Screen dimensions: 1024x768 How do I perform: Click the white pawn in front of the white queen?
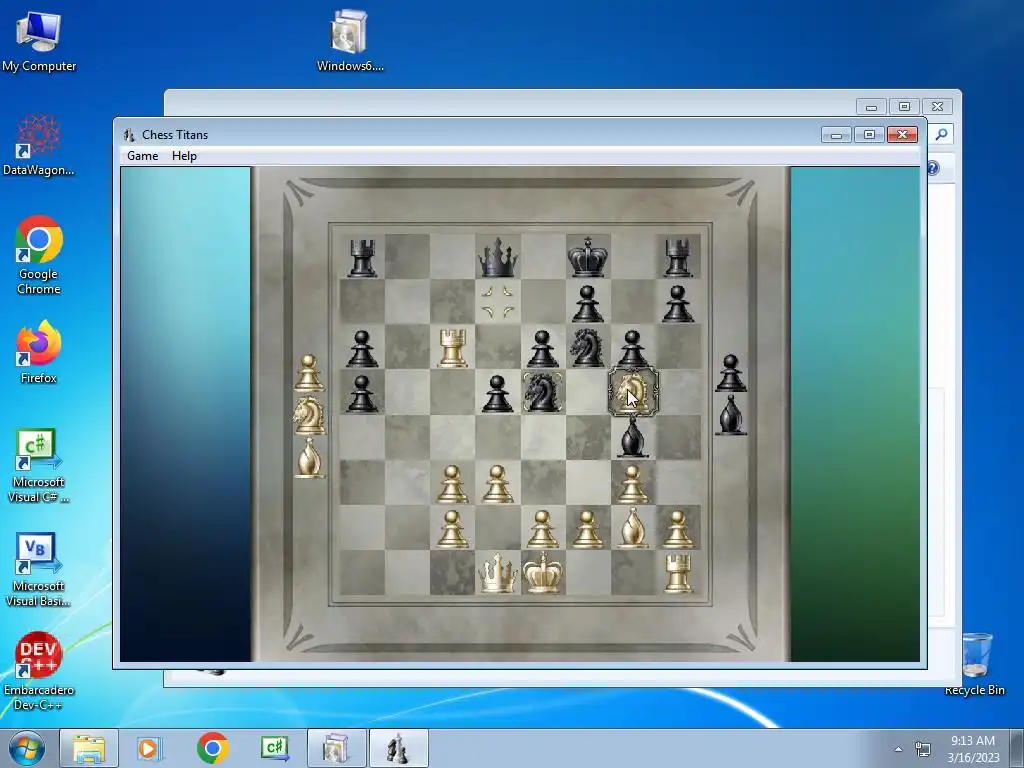click(x=498, y=483)
